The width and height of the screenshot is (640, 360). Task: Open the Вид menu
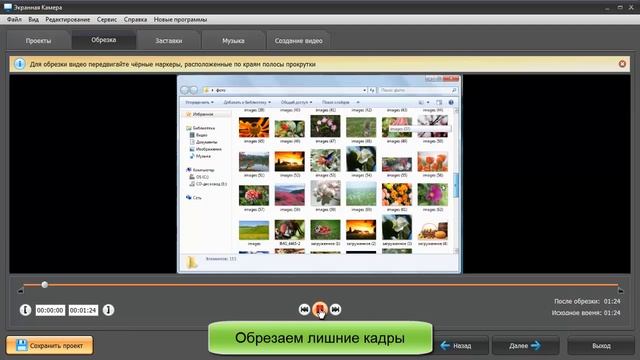tap(33, 20)
